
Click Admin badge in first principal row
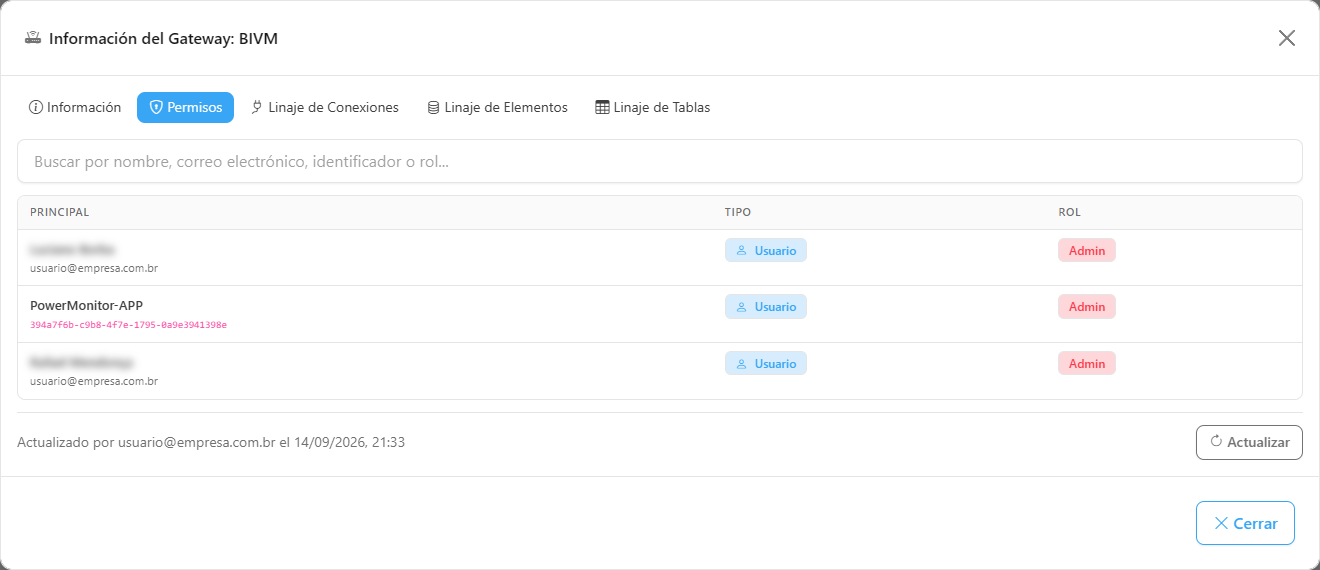(x=1087, y=250)
